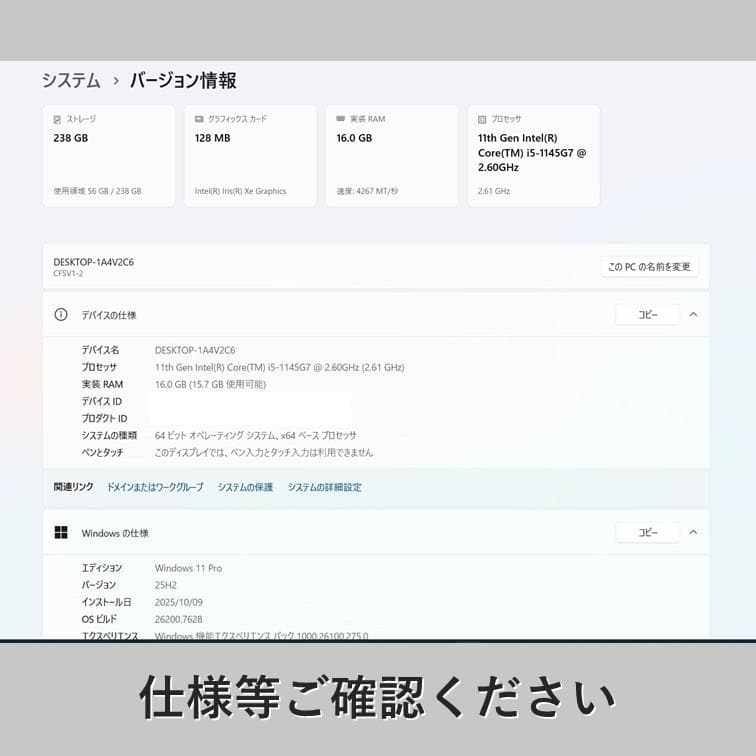Select the 16.0 GB (15.7 GB 使用可能) value
Screen dimensions: 756x756
pyautogui.click(x=210, y=384)
